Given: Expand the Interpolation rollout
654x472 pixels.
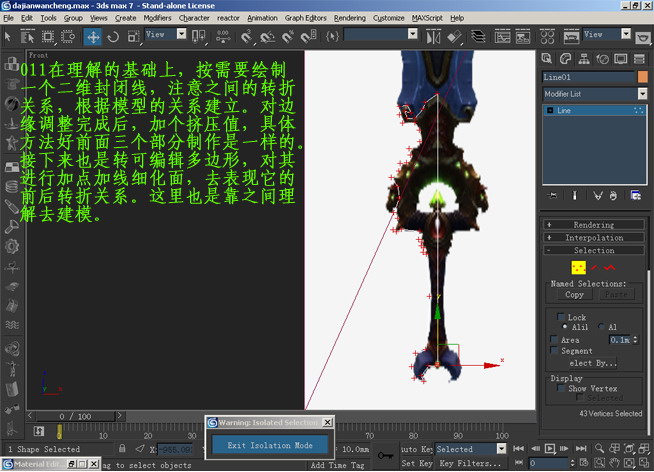Looking at the screenshot, I should pyautogui.click(x=594, y=238).
